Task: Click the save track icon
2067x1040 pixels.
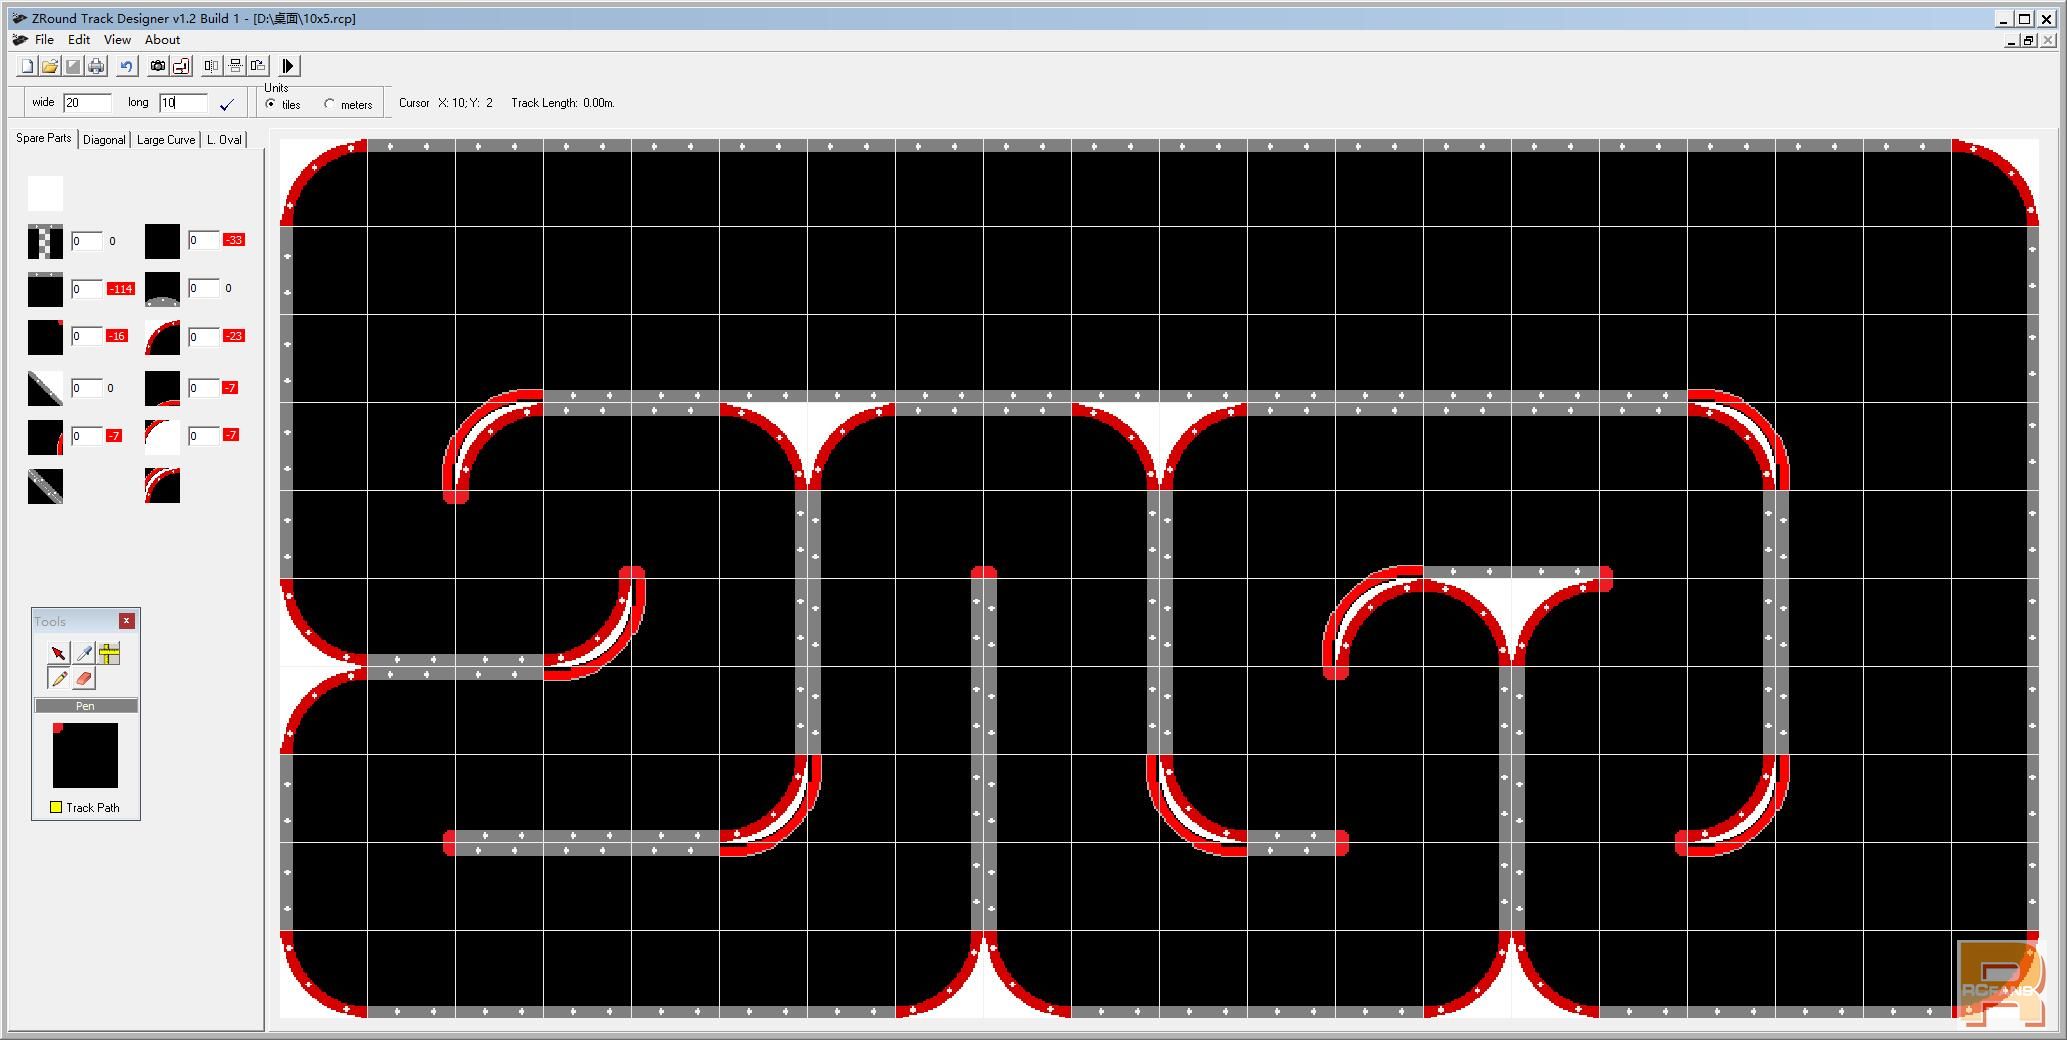Action: (73, 66)
